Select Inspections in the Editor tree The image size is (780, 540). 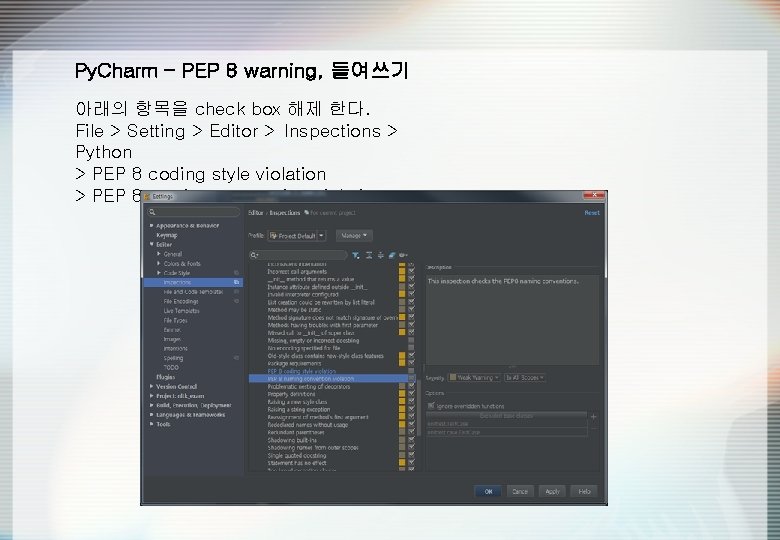[193, 282]
